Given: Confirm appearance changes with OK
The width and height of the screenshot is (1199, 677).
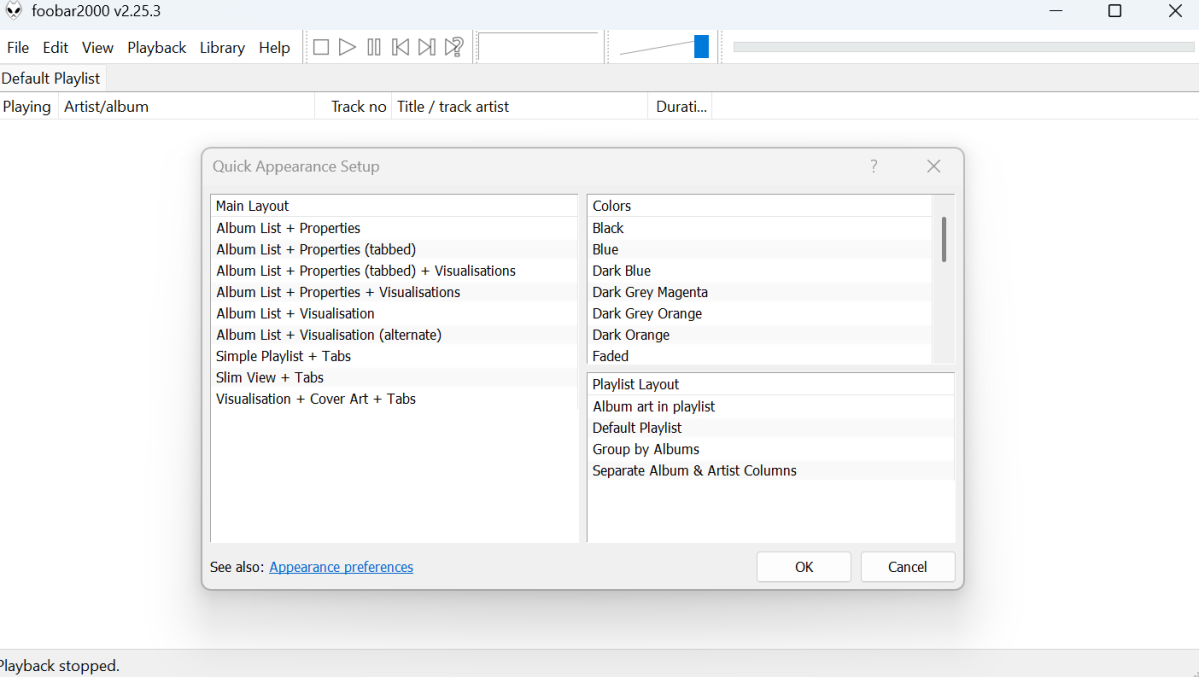Looking at the screenshot, I should pos(803,566).
